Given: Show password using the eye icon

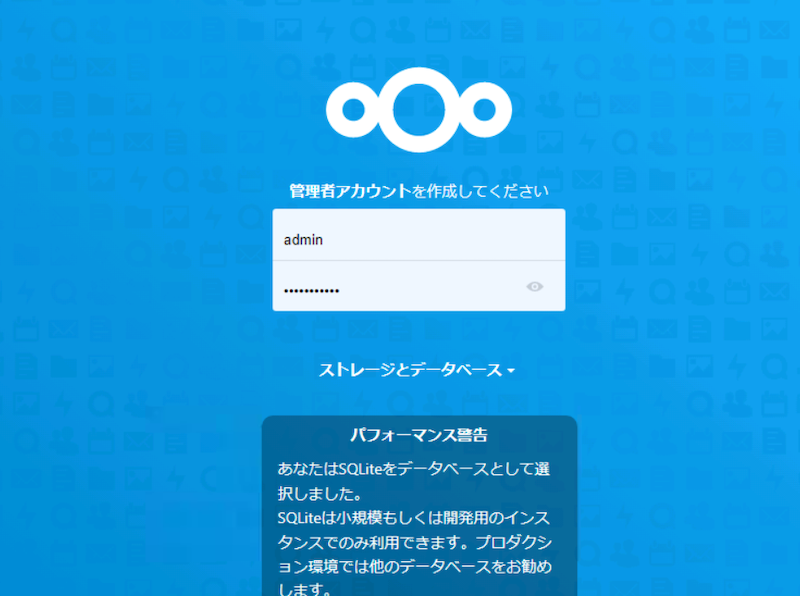Looking at the screenshot, I should [x=534, y=287].
